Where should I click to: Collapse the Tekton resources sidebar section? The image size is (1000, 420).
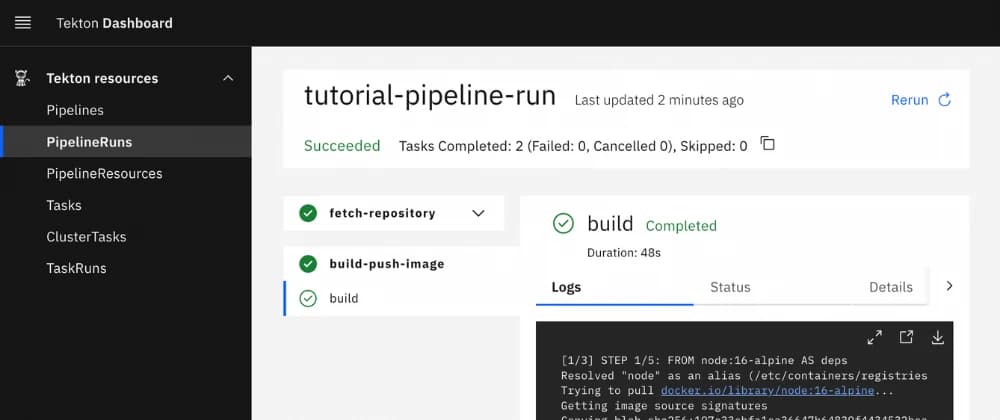228,78
